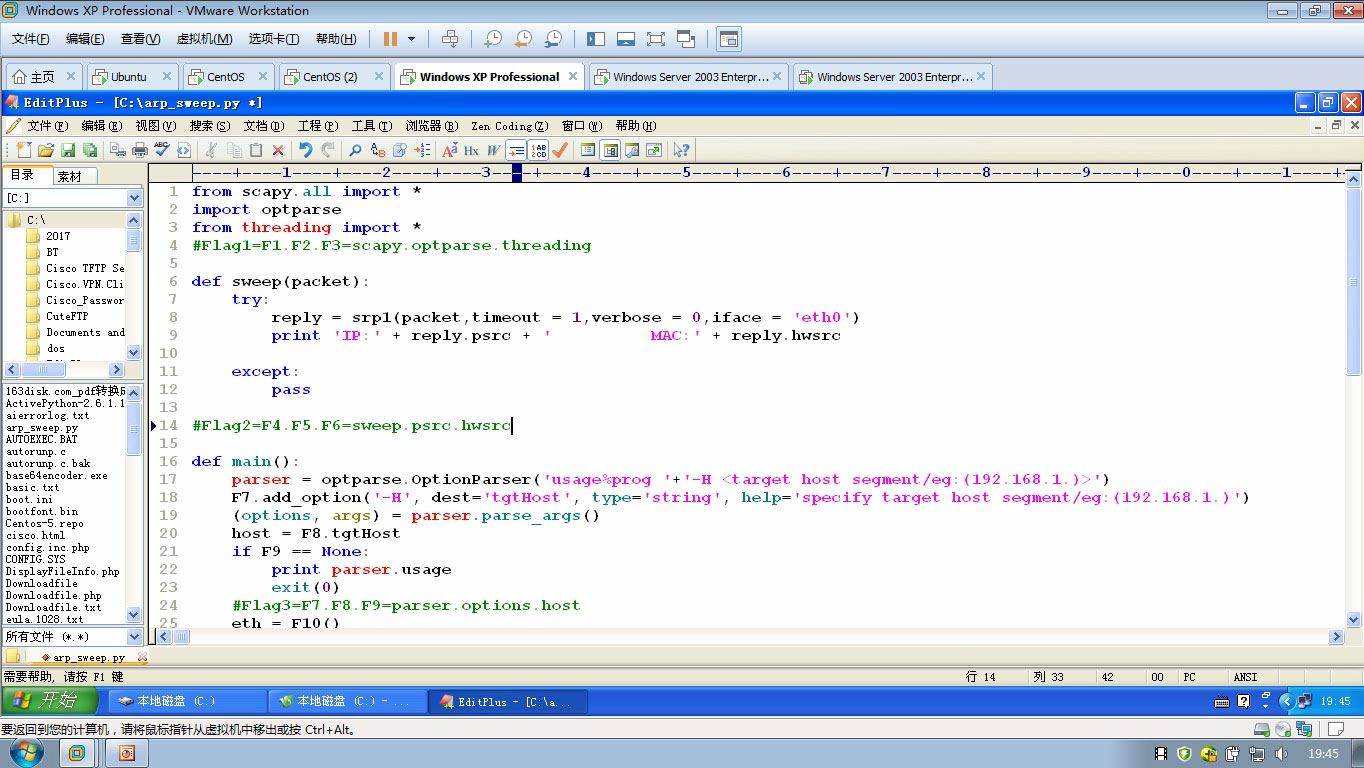
Task: Open the 搜索(S) menu in EditPlus
Action: click(x=210, y=126)
